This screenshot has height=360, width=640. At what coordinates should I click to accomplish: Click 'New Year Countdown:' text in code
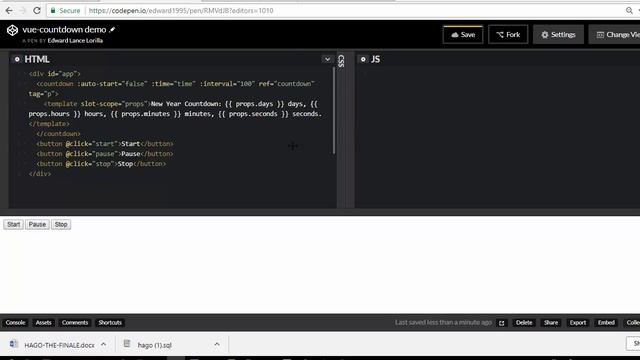[186, 104]
